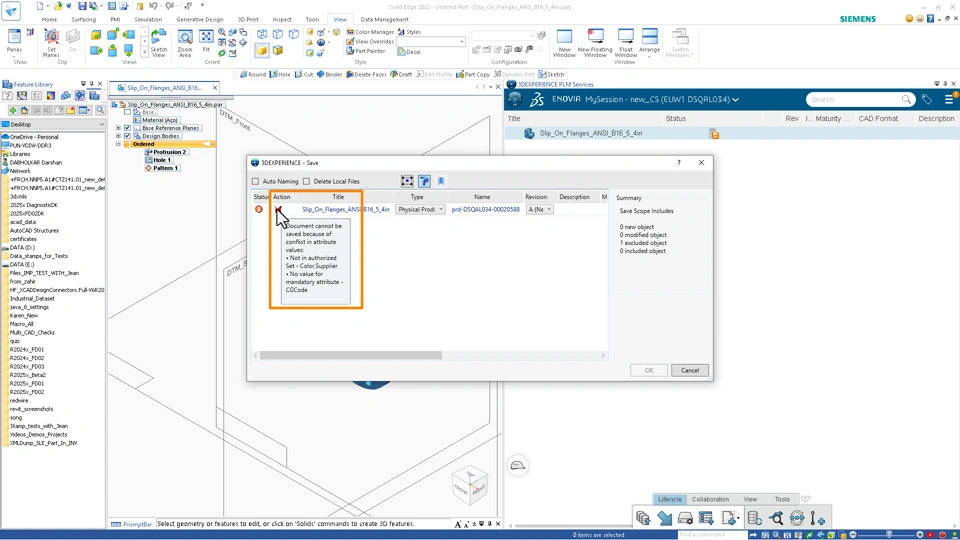Open Styles in the Style group
Screen dimensions: 960x540
tap(409, 32)
